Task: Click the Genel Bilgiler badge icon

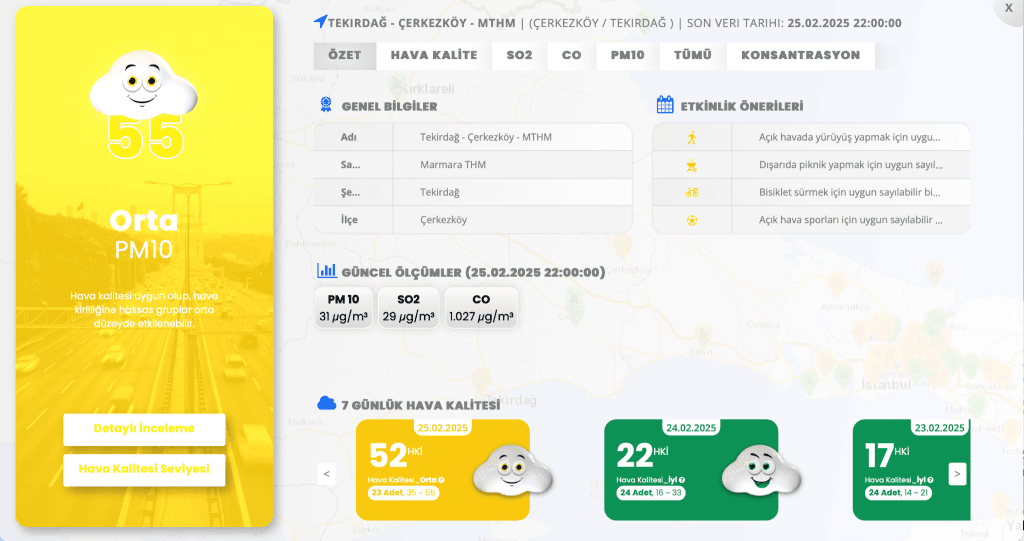Action: pos(326,105)
